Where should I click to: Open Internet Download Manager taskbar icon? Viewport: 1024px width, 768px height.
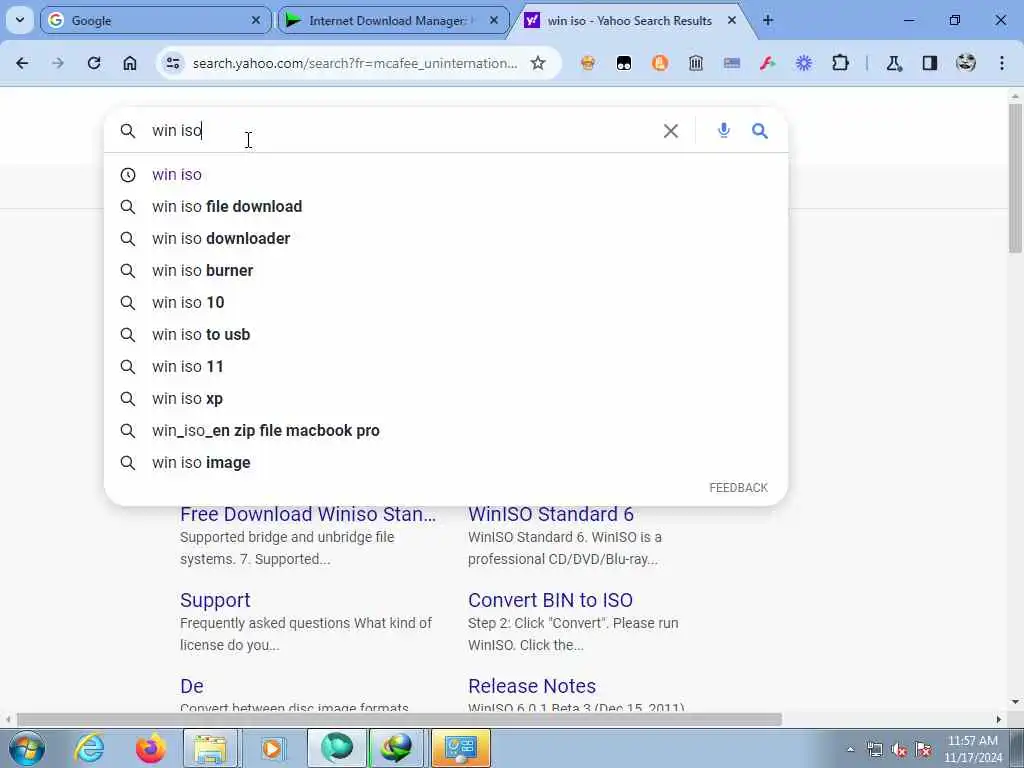tap(397, 748)
